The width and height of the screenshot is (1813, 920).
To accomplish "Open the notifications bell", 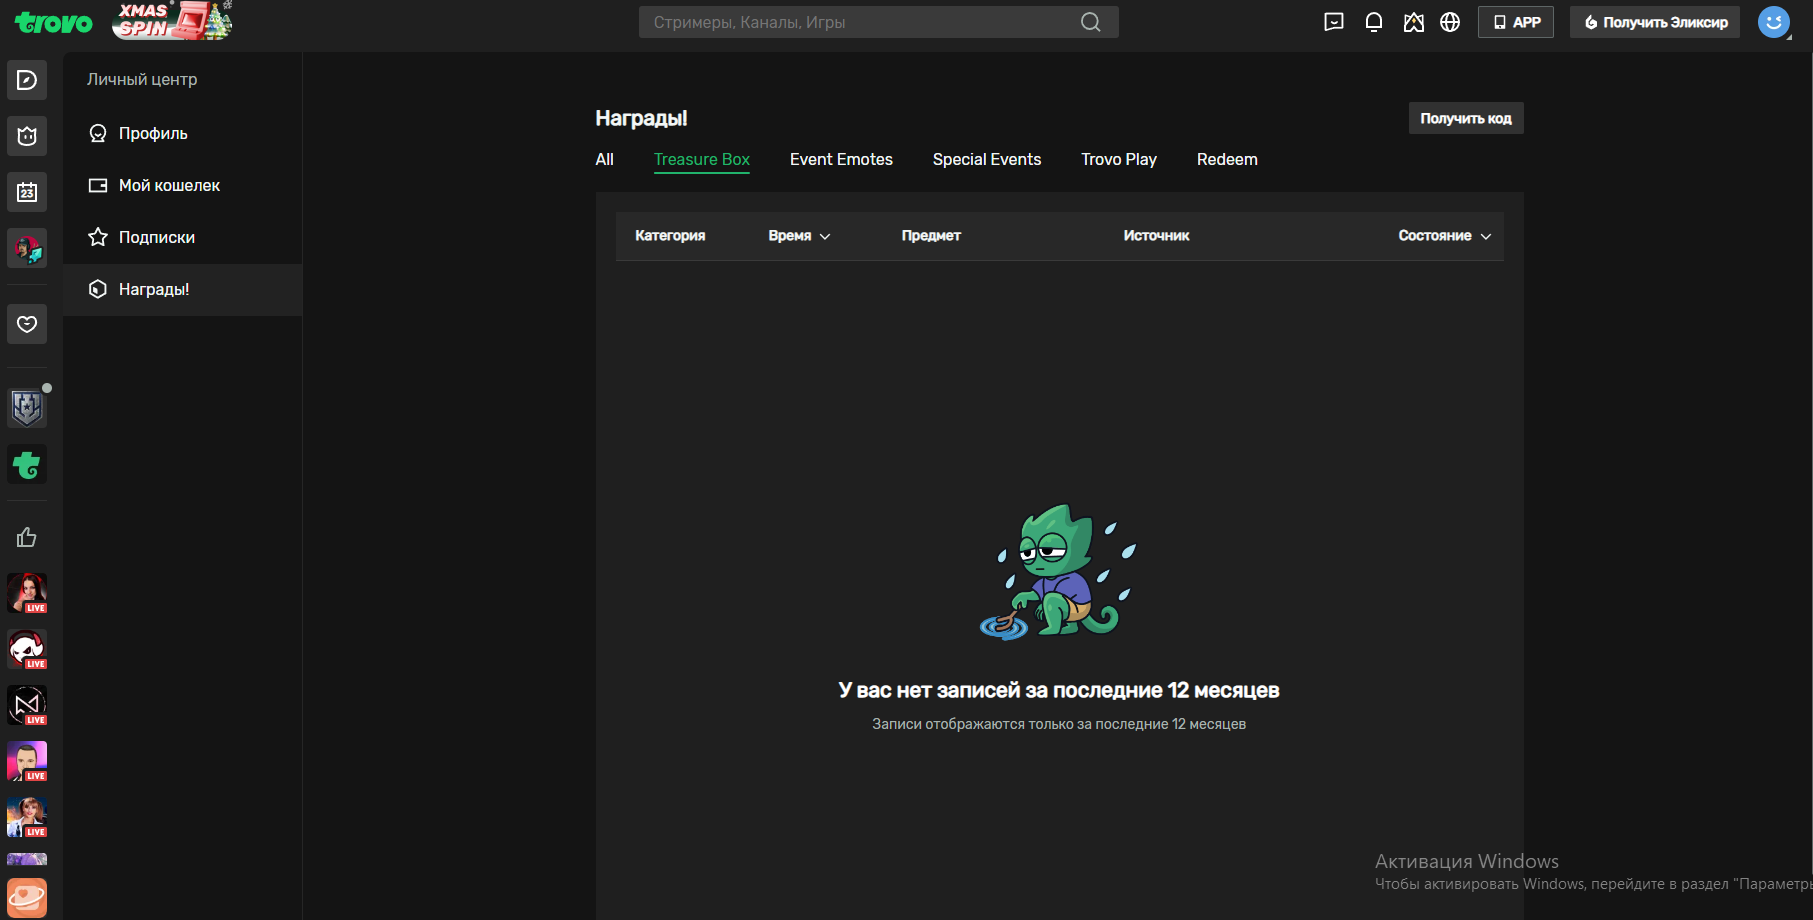I will (x=1373, y=22).
